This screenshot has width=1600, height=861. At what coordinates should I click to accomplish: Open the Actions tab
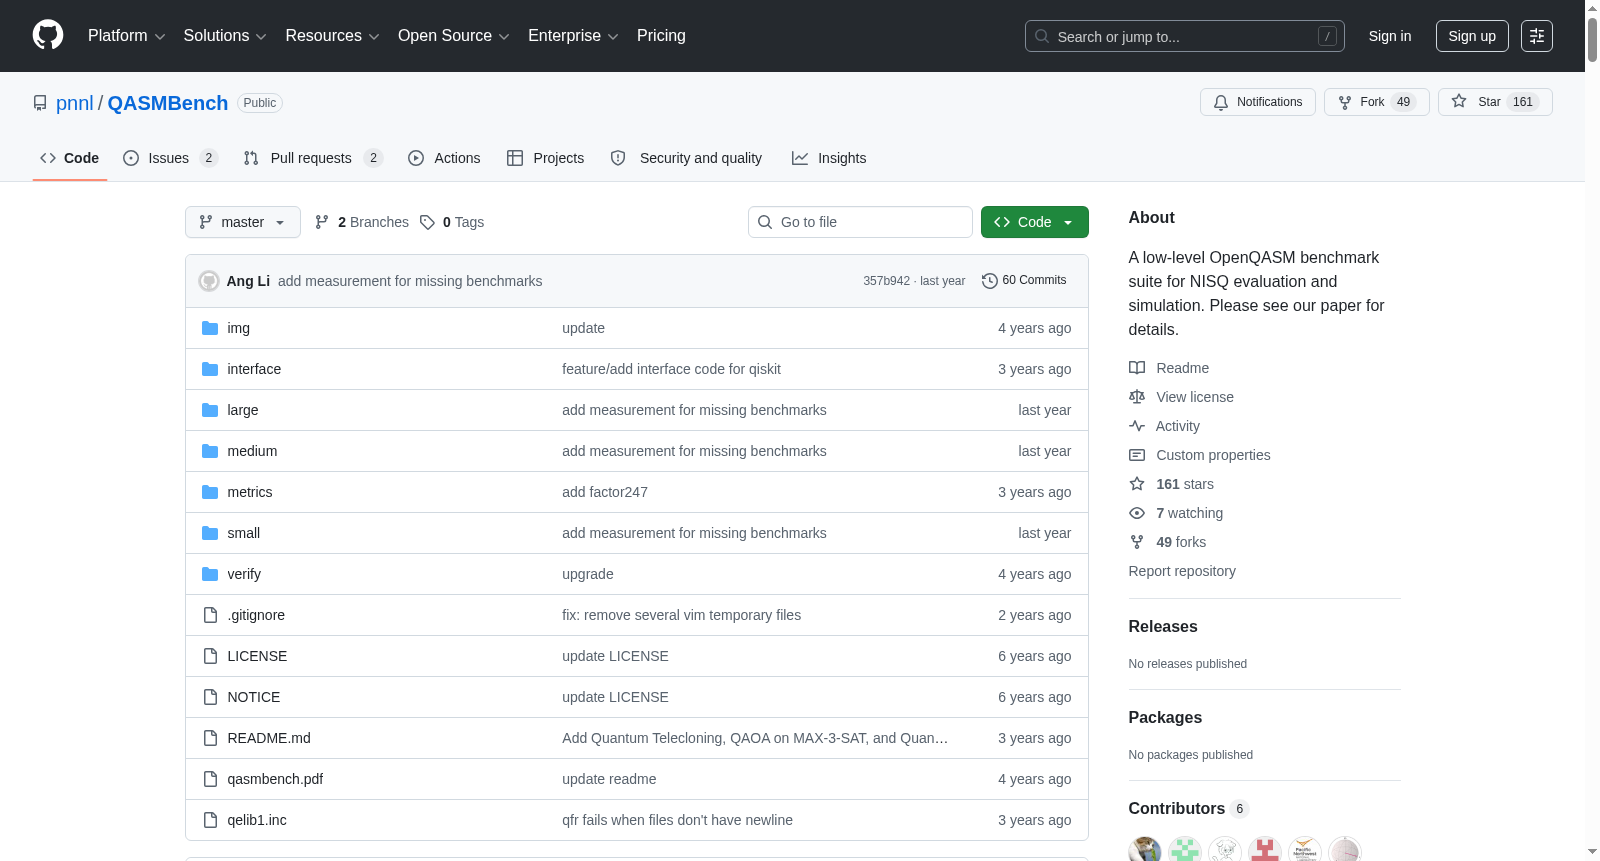(444, 158)
